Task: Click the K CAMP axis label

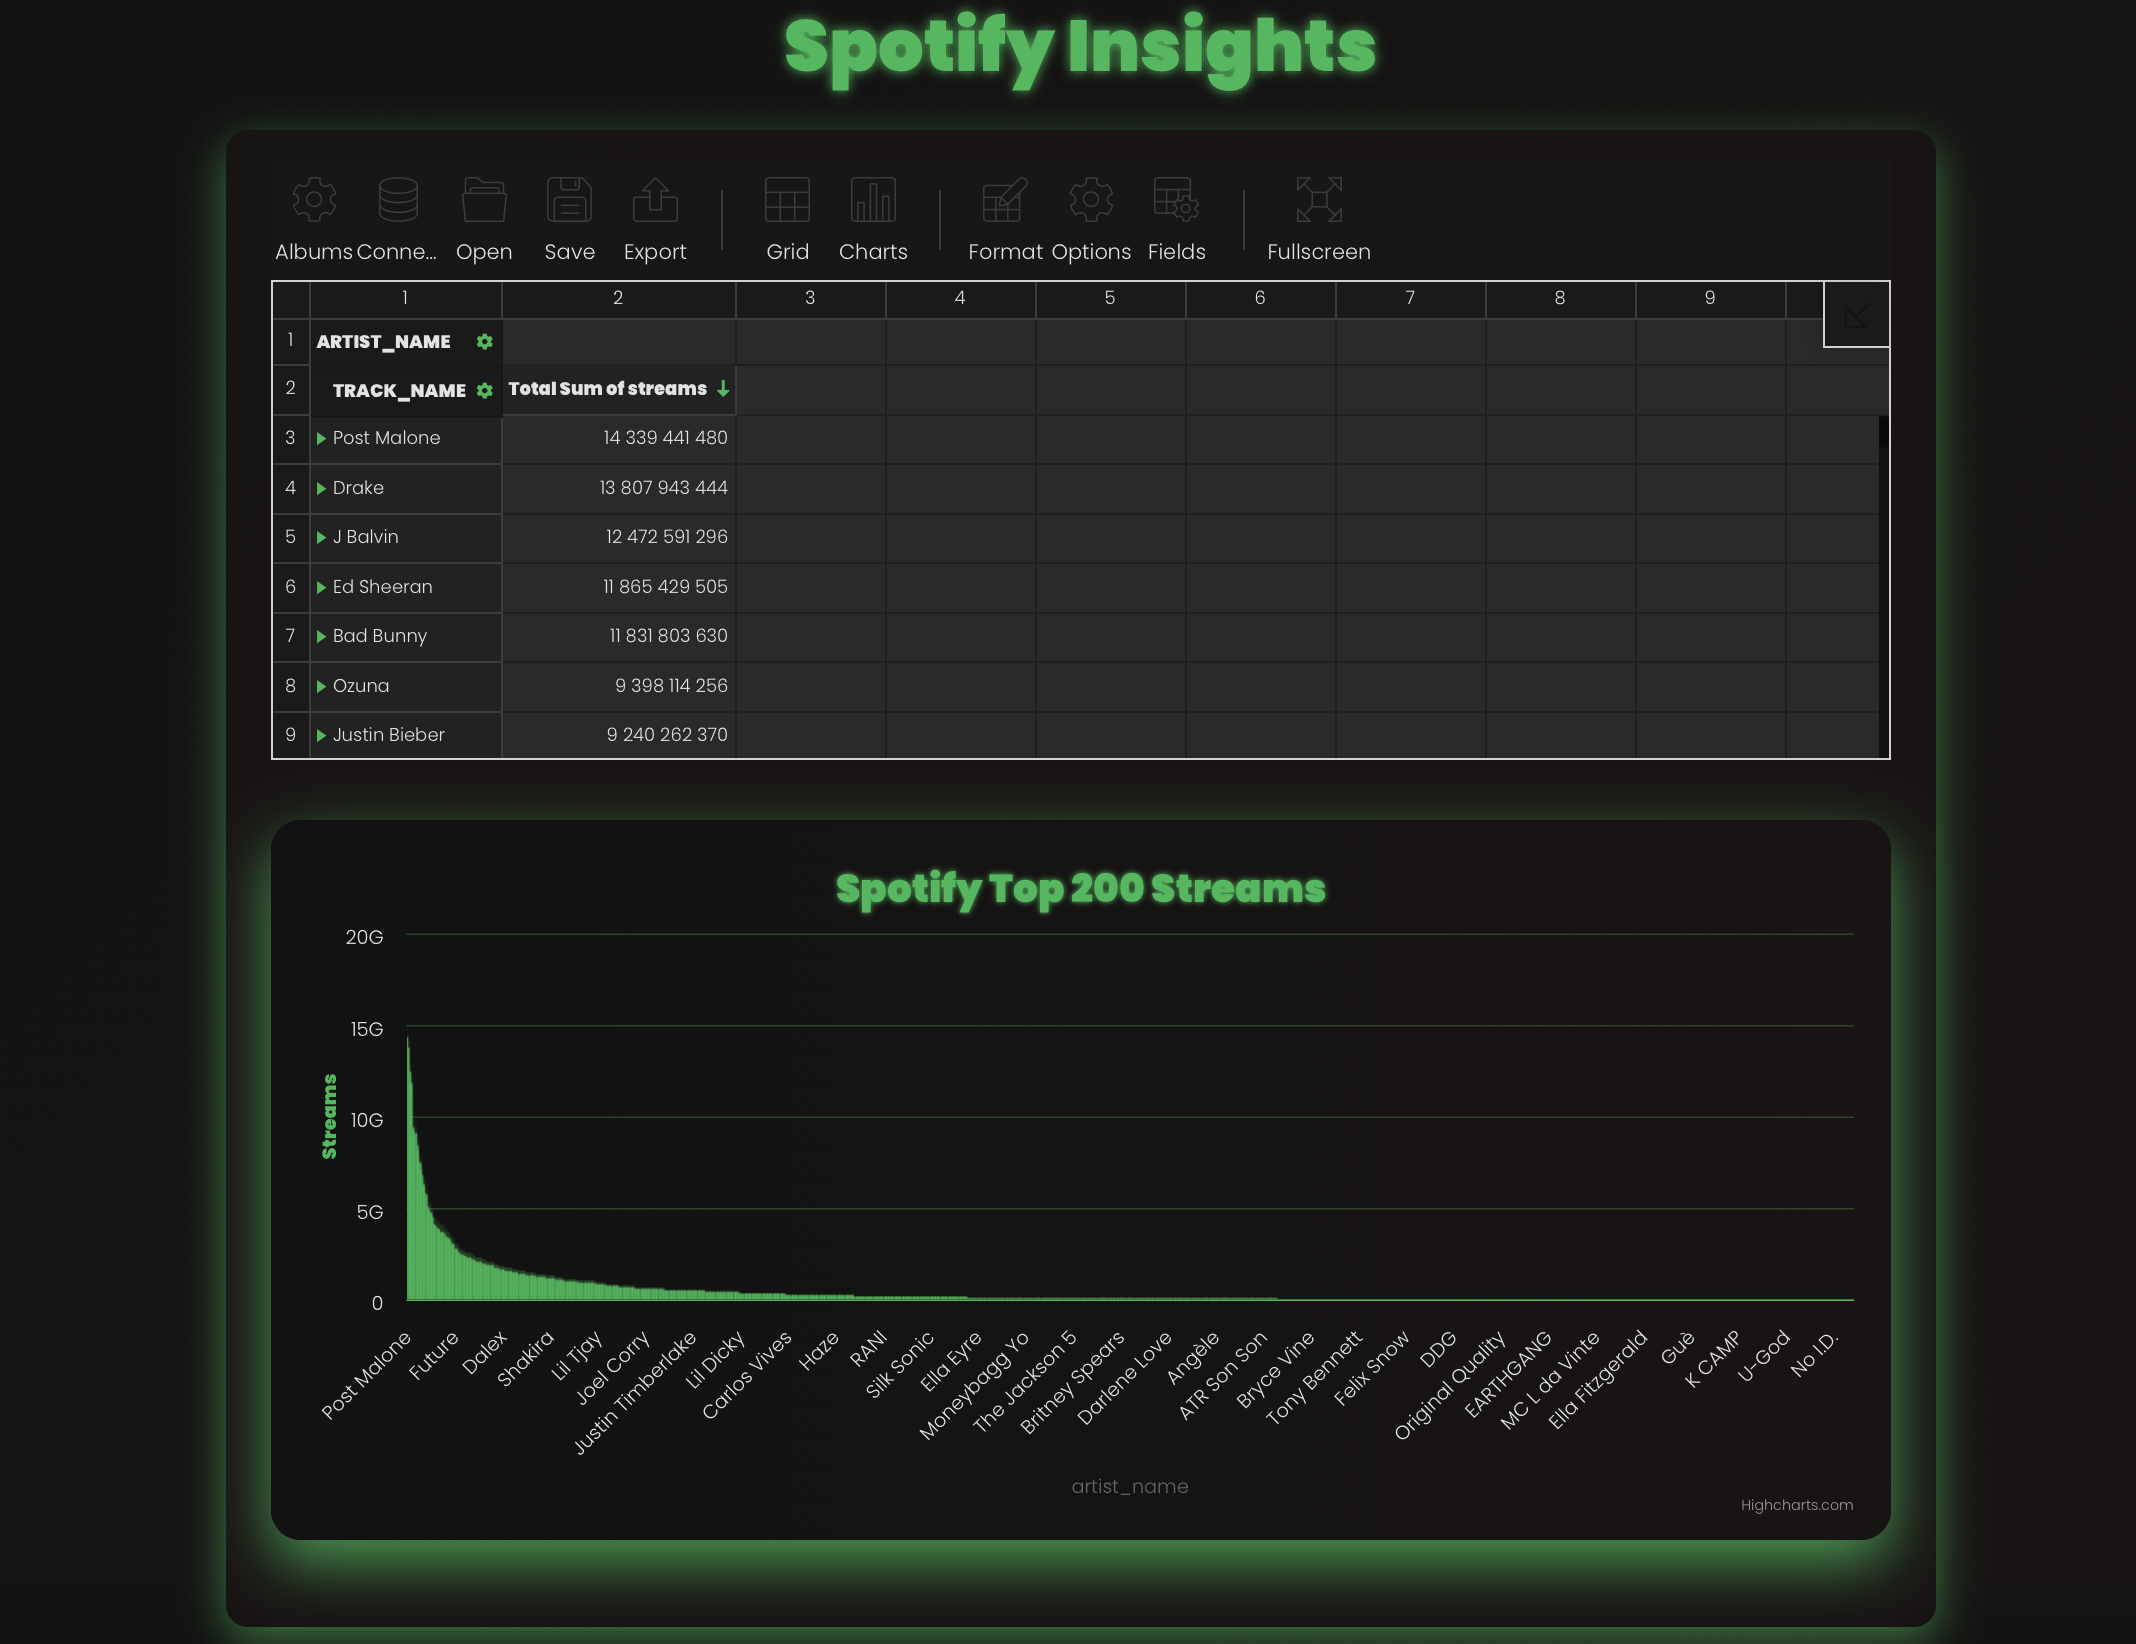Action: [x=1713, y=1359]
